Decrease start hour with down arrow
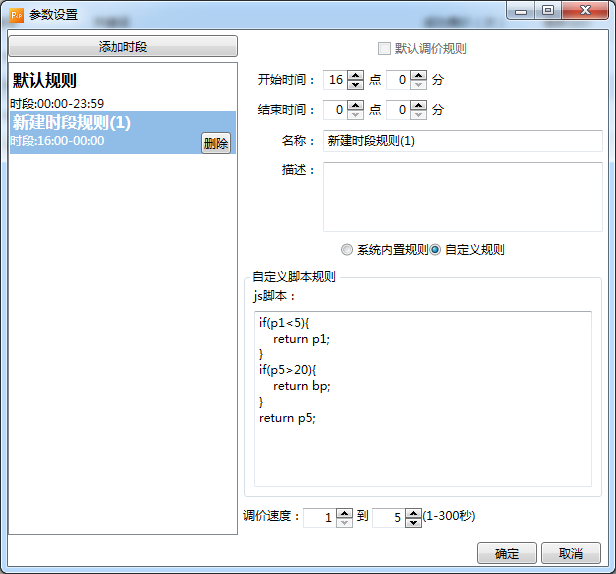 [356, 84]
